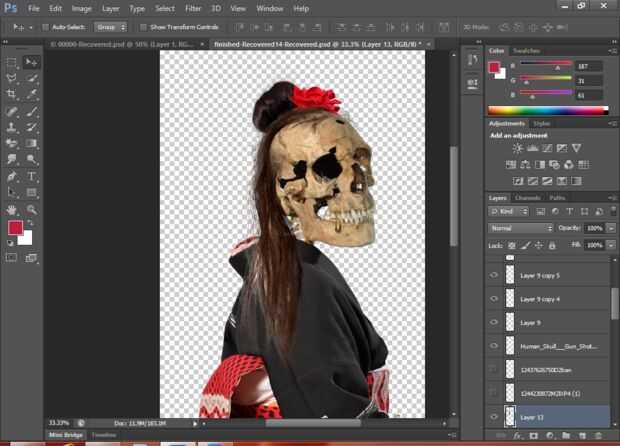620x446 pixels.
Task: Select the Crop tool
Action: (12, 95)
